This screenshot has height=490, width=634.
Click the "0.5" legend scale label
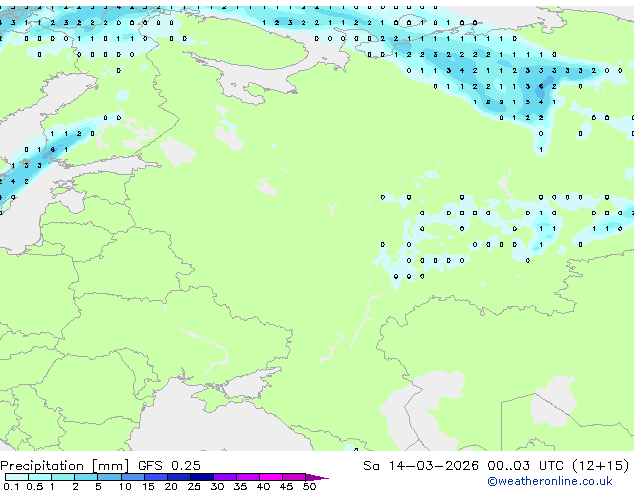point(34,486)
